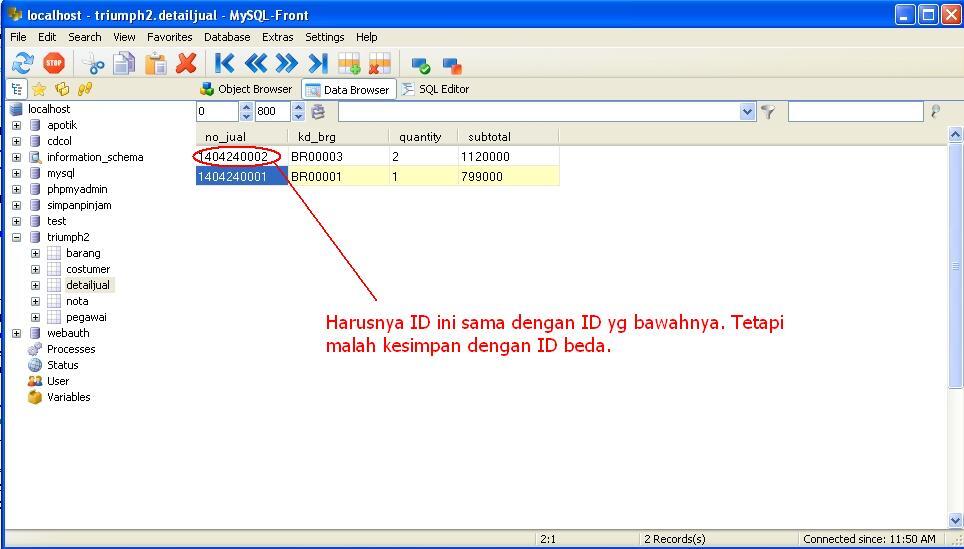Click the red Stop icon
The image size is (964, 549).
click(53, 63)
